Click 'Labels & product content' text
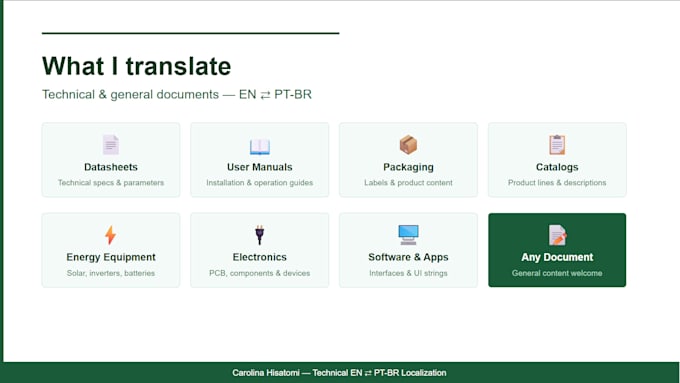 tap(408, 183)
